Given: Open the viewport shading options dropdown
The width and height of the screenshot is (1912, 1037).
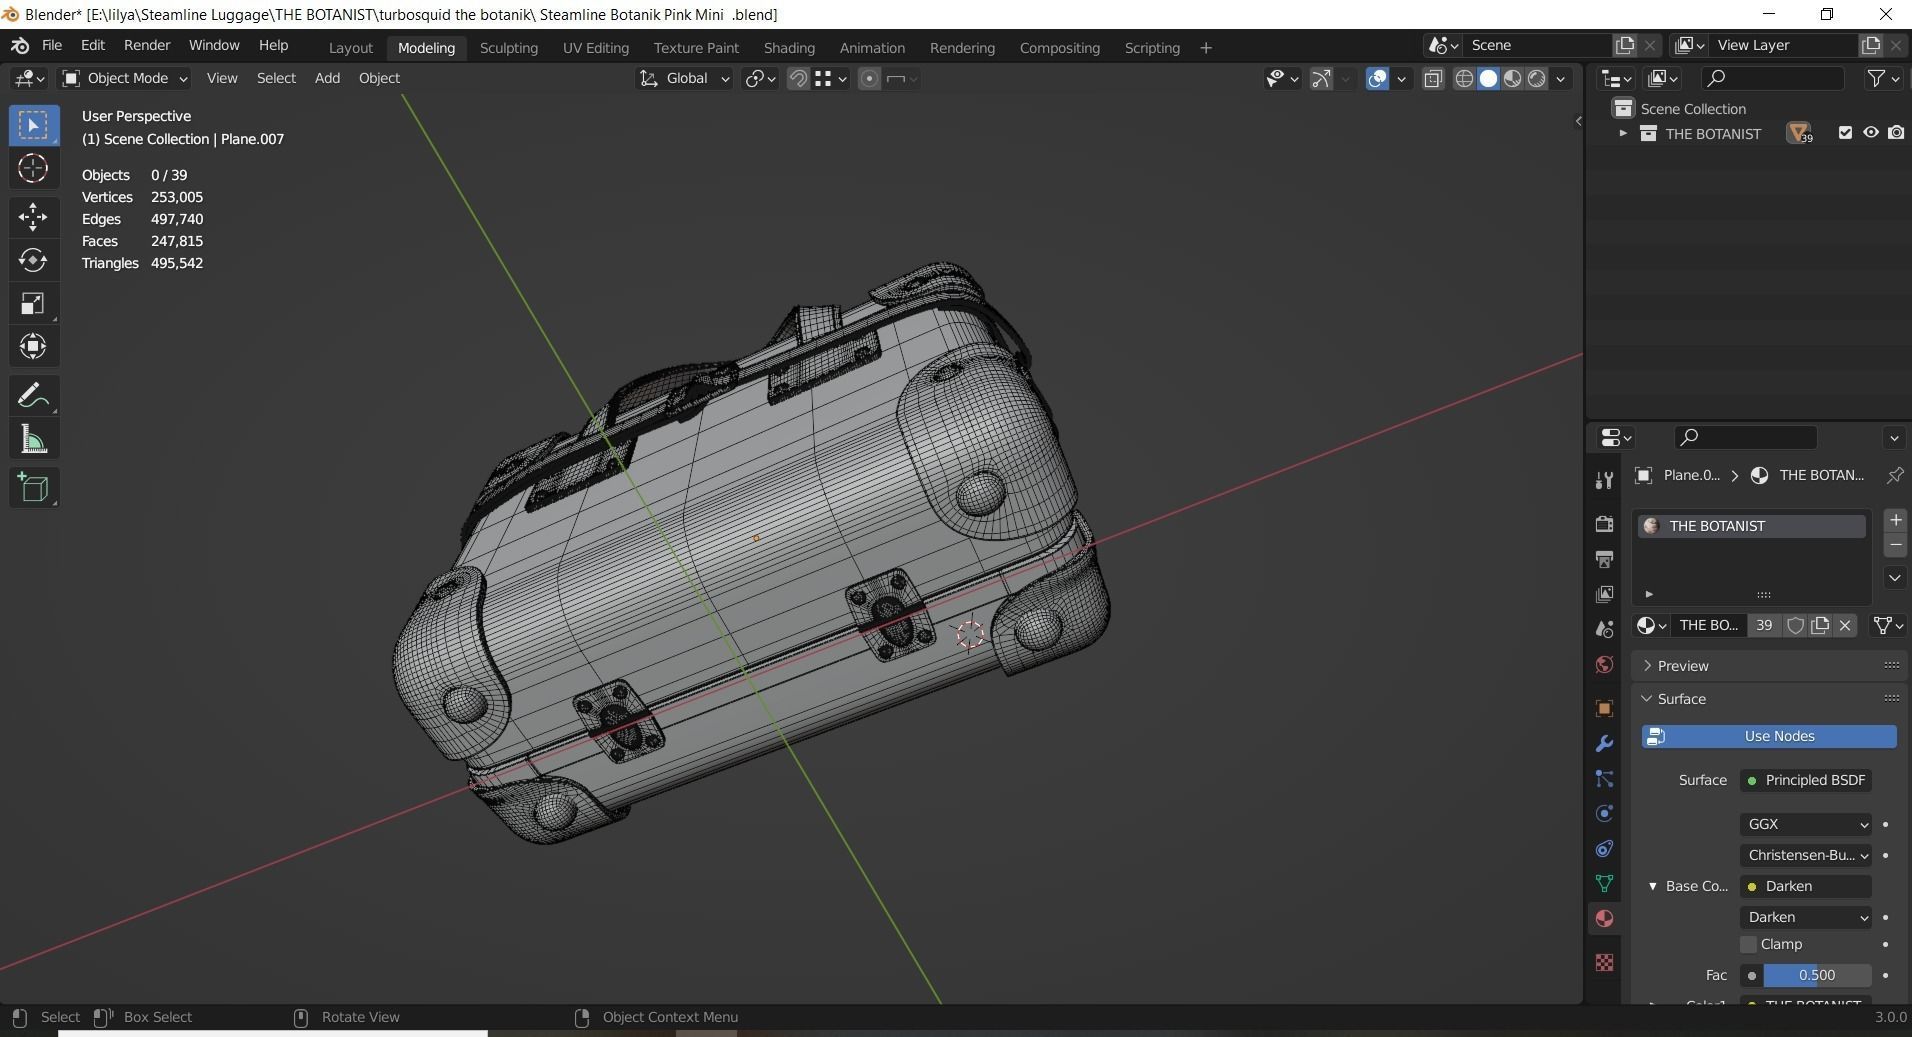Looking at the screenshot, I should pos(1561,78).
